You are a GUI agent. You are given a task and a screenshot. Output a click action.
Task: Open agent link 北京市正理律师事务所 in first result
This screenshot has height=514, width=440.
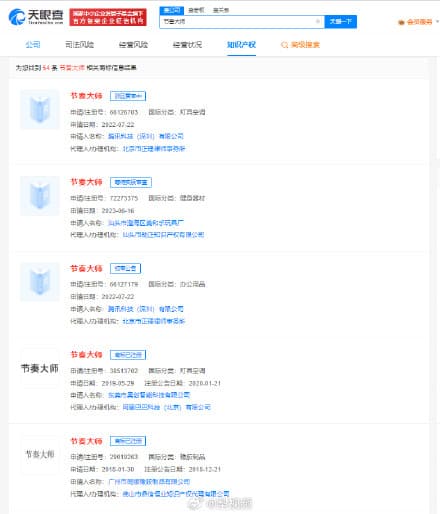(154, 149)
